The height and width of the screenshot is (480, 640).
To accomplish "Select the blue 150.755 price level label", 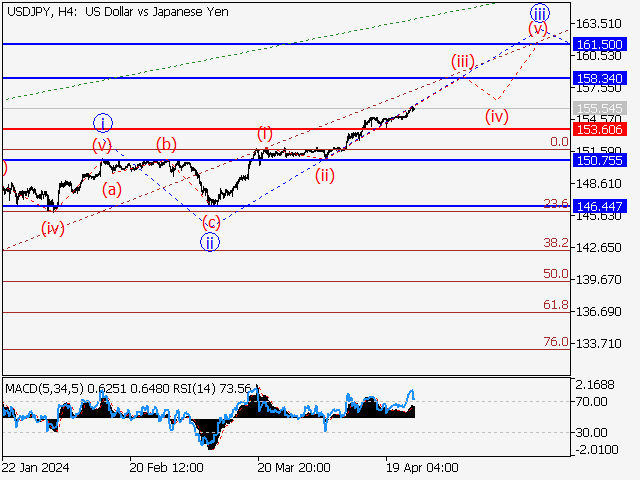I will tap(599, 160).
